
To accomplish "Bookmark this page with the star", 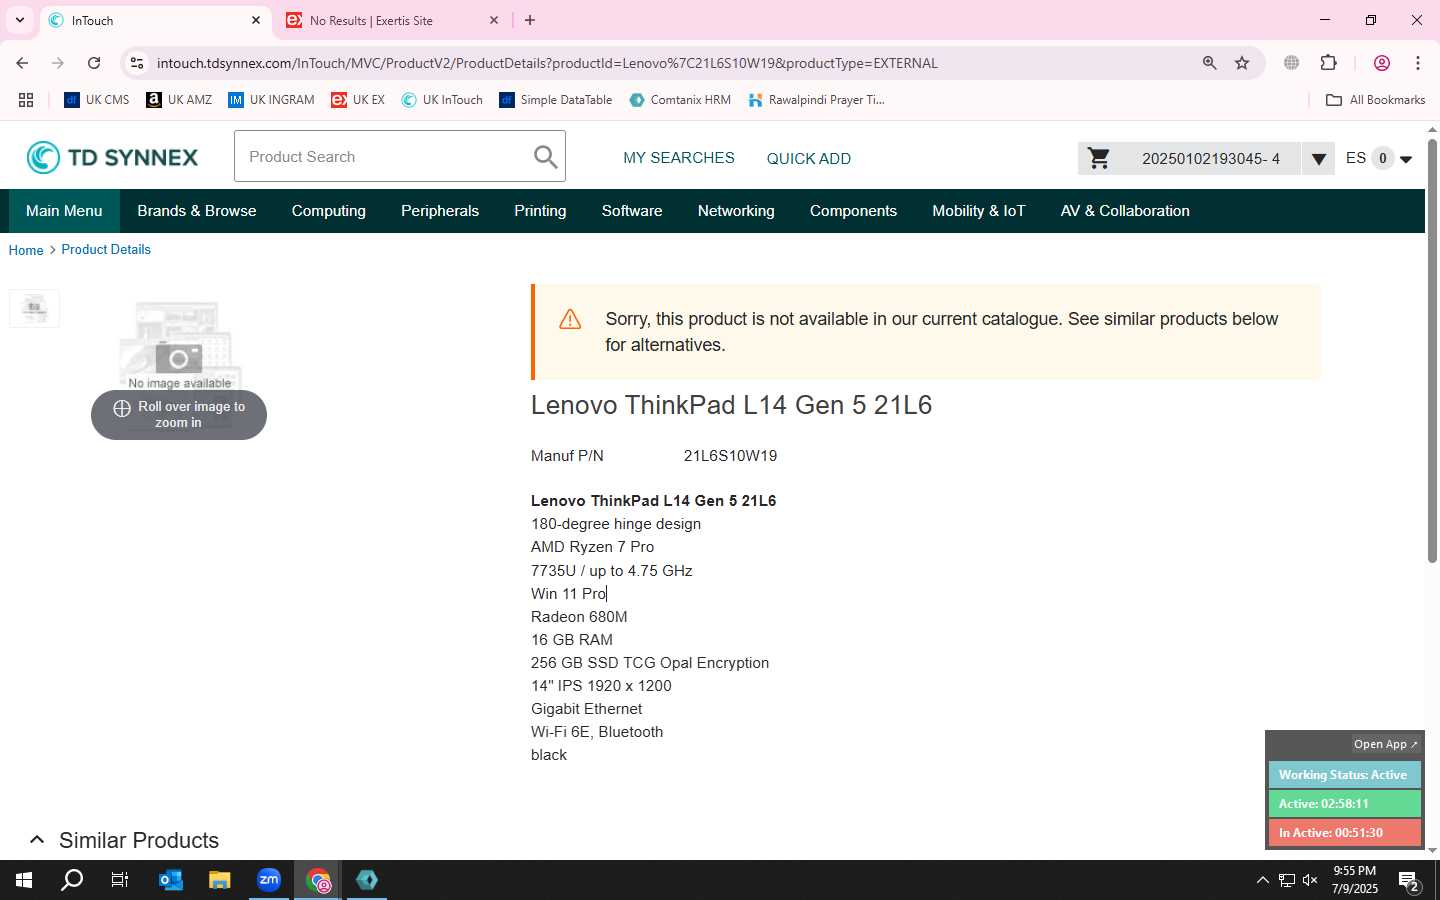I will (x=1242, y=63).
